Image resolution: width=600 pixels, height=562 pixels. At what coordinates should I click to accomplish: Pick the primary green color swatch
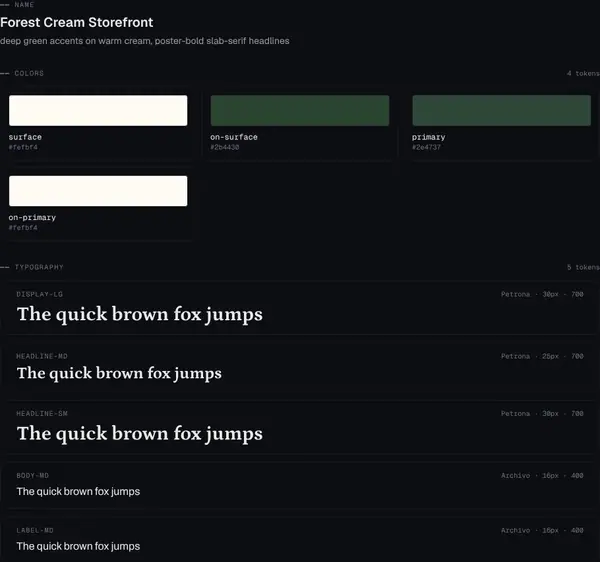coord(501,111)
